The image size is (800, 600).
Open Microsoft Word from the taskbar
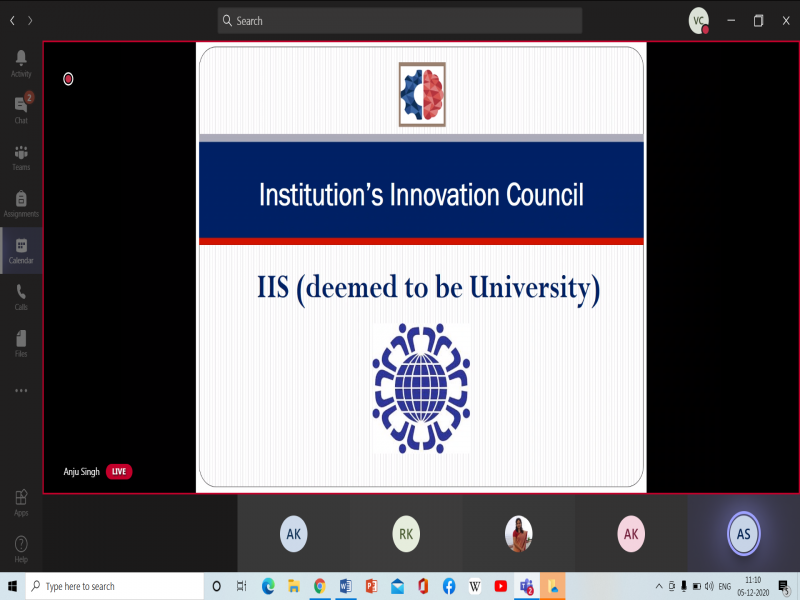[346, 586]
